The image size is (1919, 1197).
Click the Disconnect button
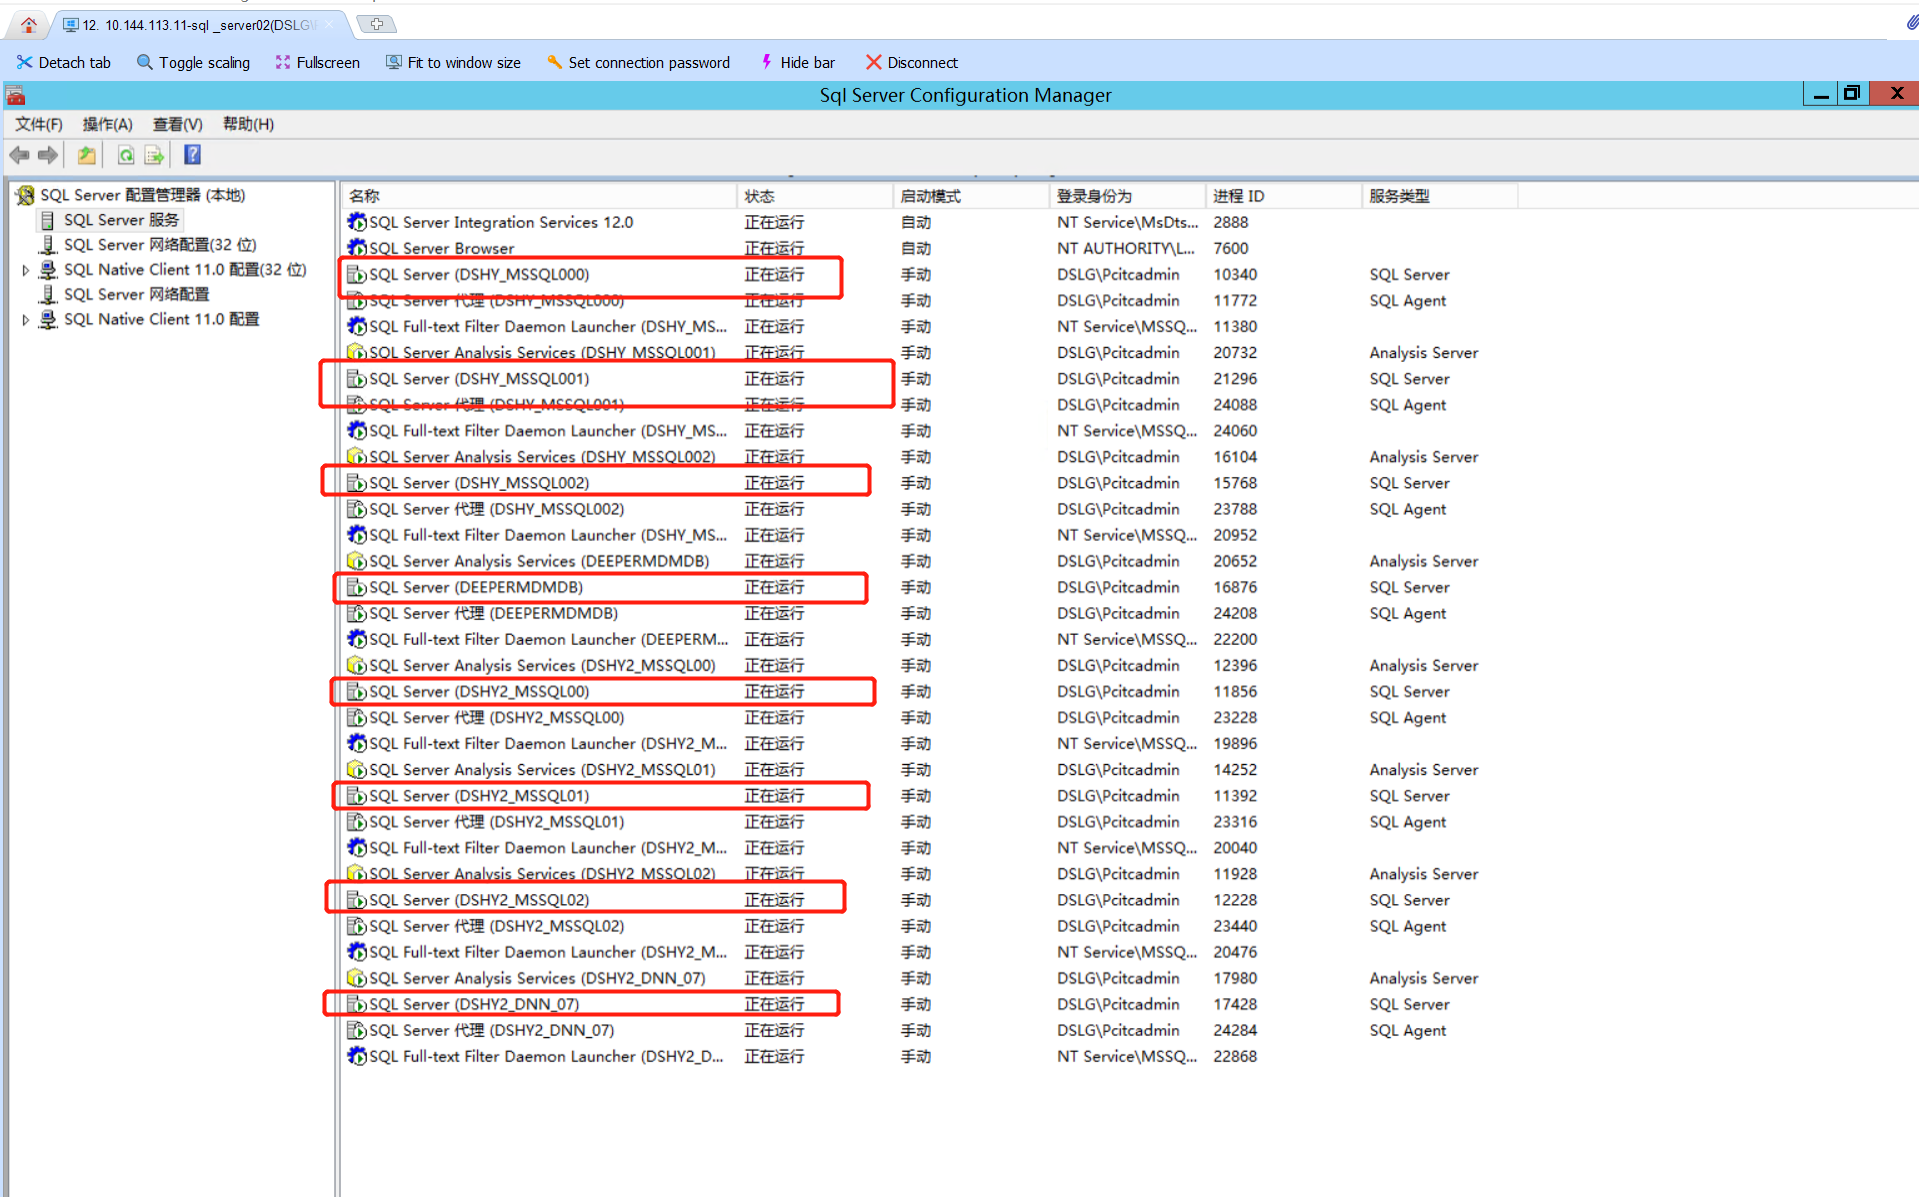tap(912, 62)
